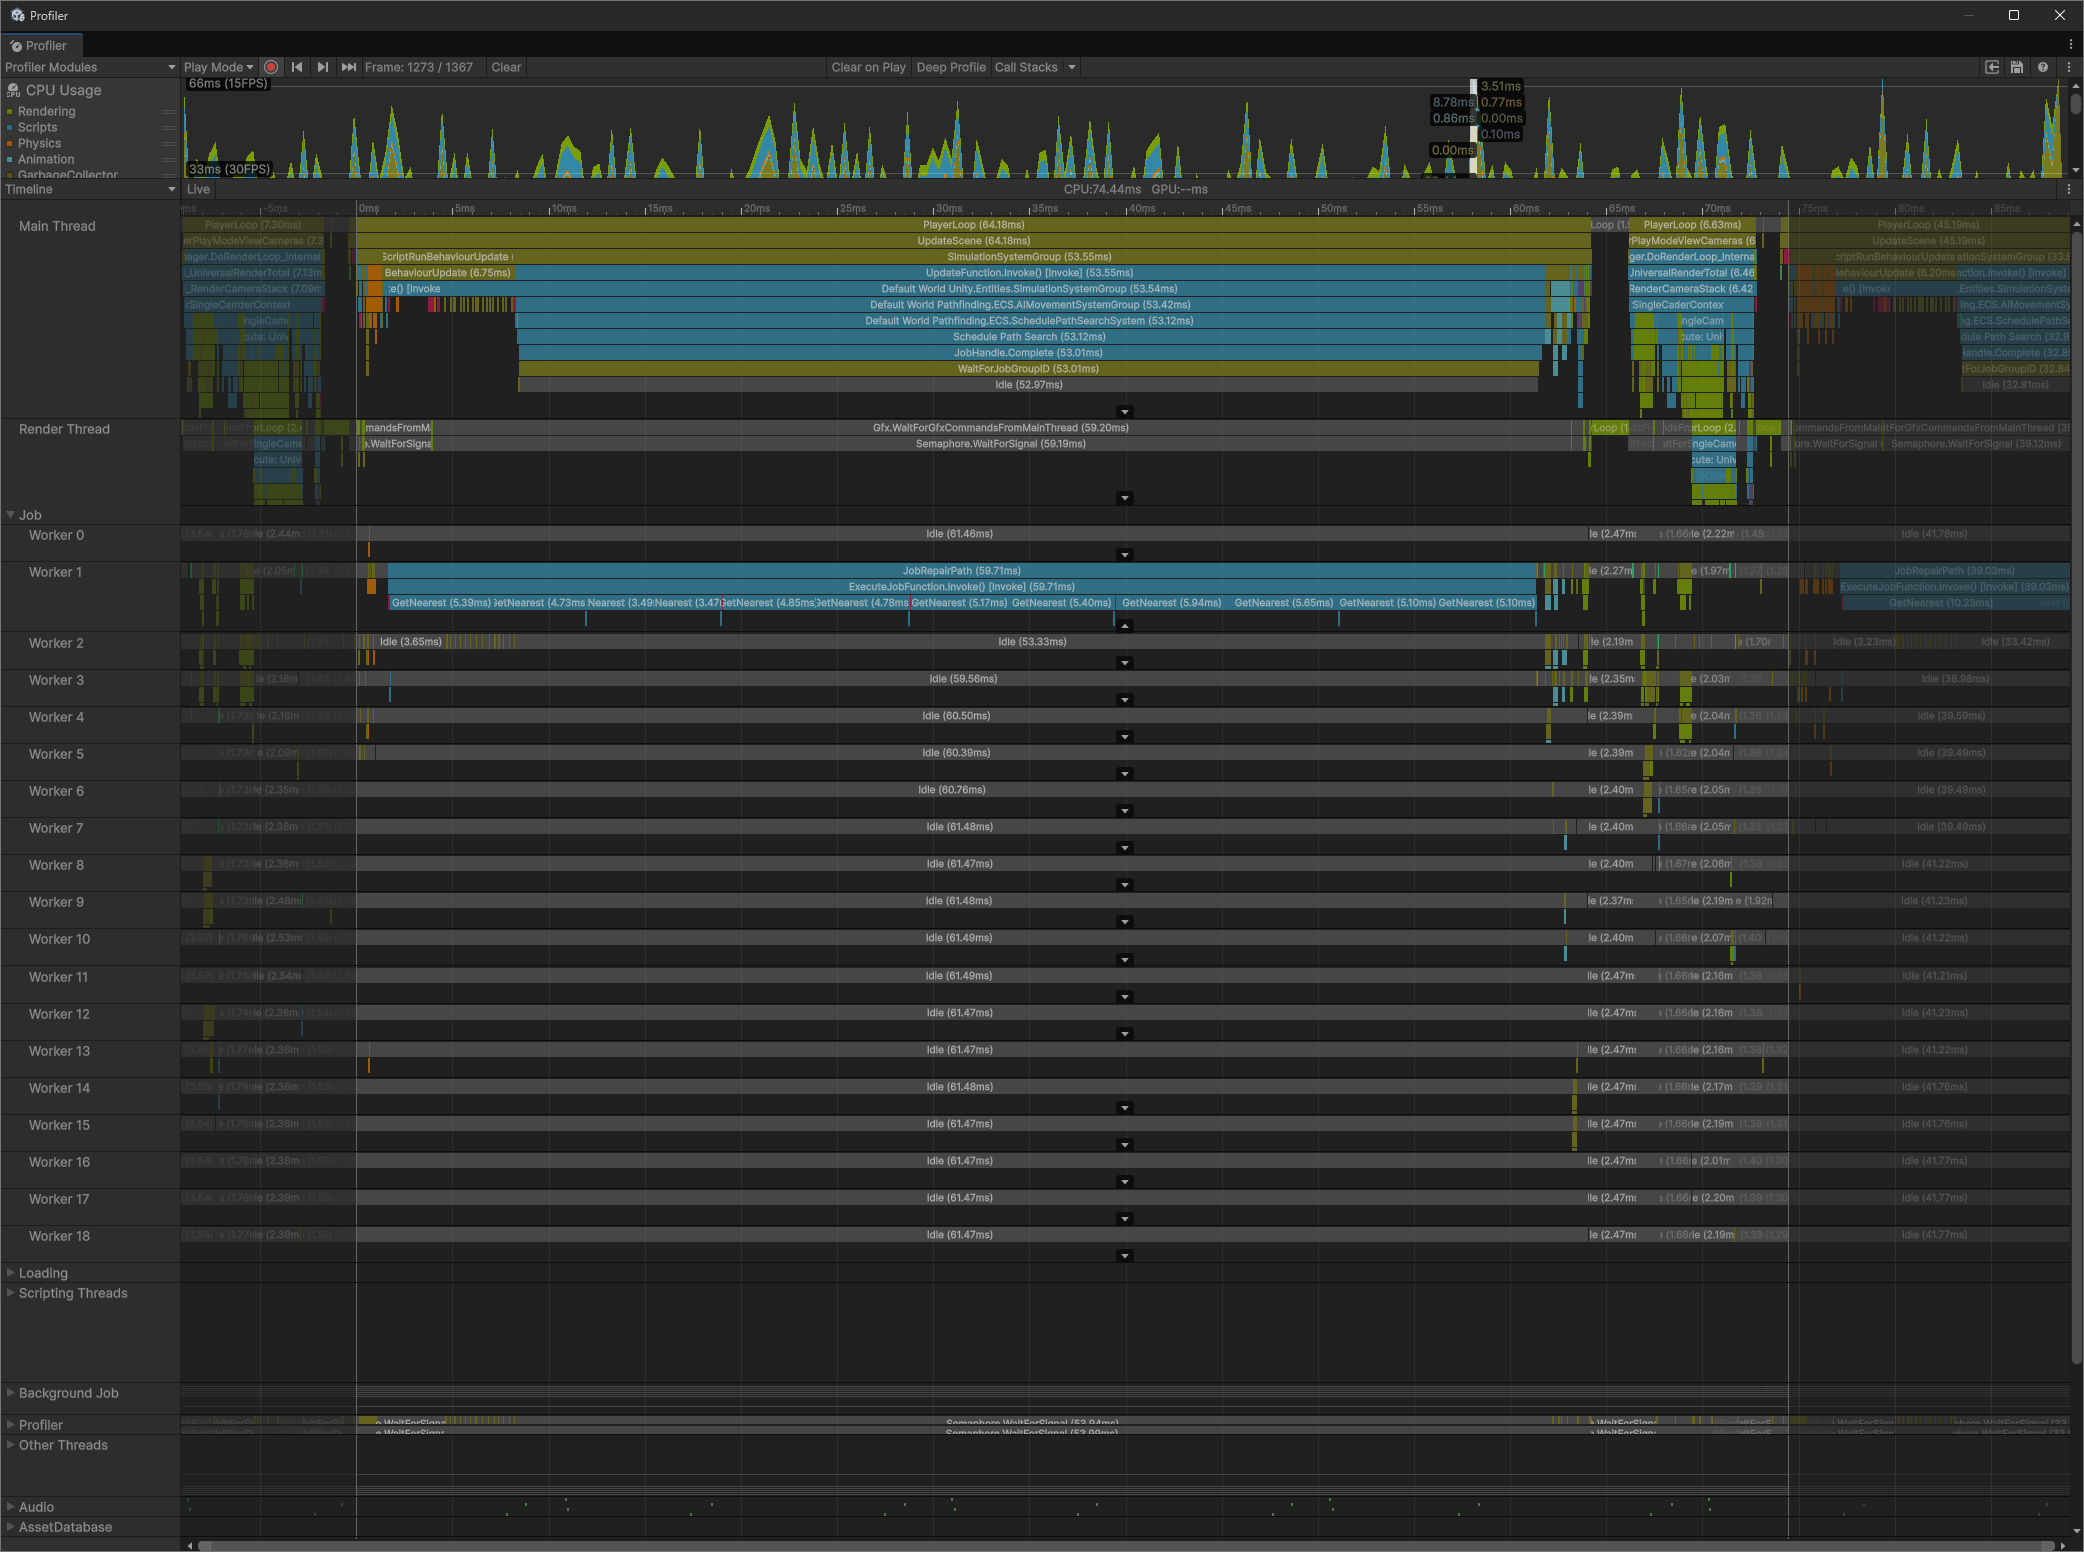This screenshot has width=2084, height=1552.
Task: Enable Call Stacks recording
Action: (x=1026, y=67)
